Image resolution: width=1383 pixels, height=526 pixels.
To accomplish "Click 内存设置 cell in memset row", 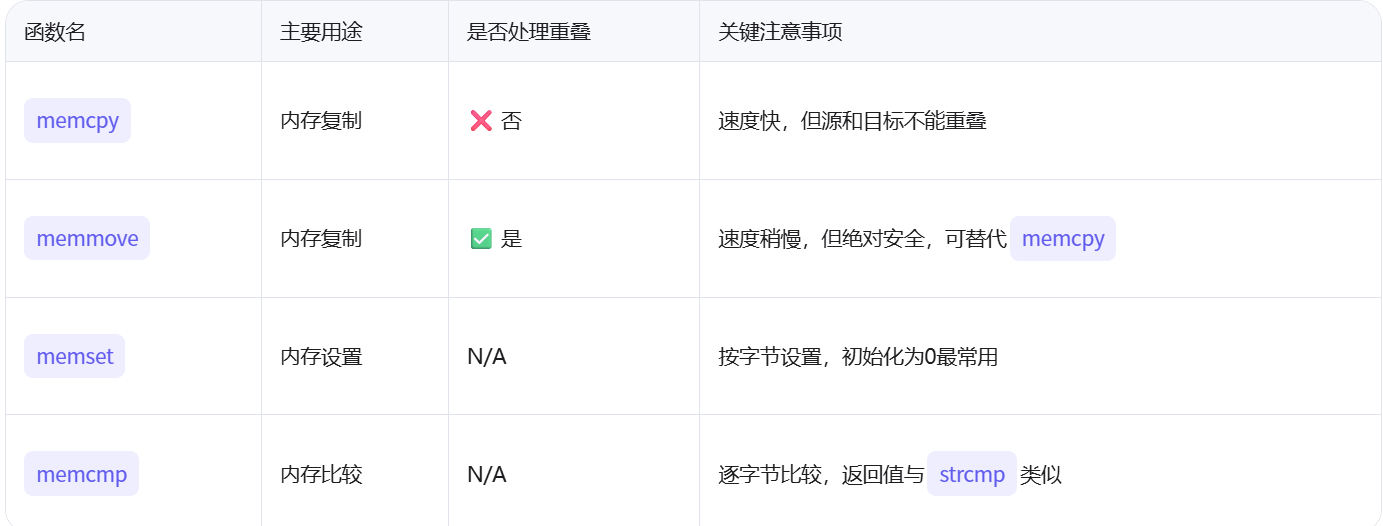I will 321,356.
